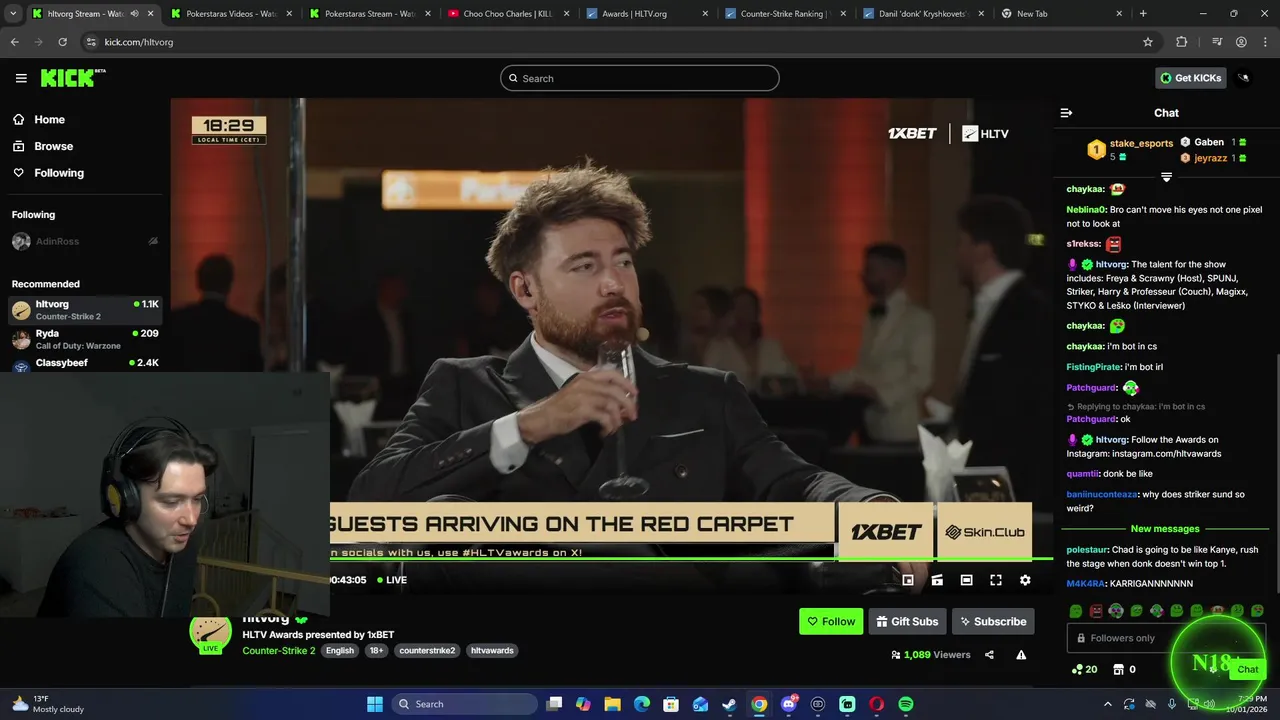The width and height of the screenshot is (1280, 720).
Task: Go to Home in Kick sidebar
Action: [38, 119]
